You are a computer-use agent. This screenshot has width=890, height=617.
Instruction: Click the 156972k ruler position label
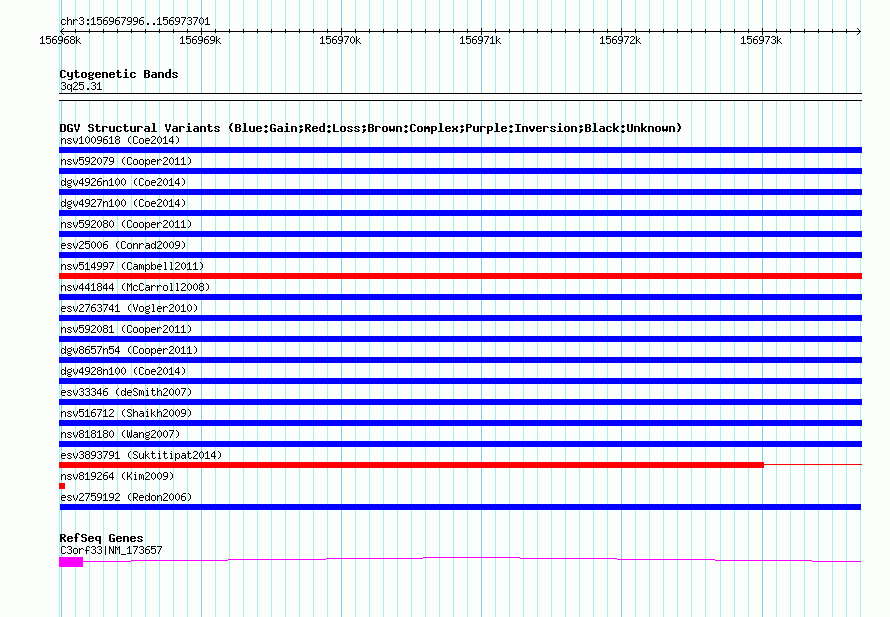pyautogui.click(x=619, y=40)
